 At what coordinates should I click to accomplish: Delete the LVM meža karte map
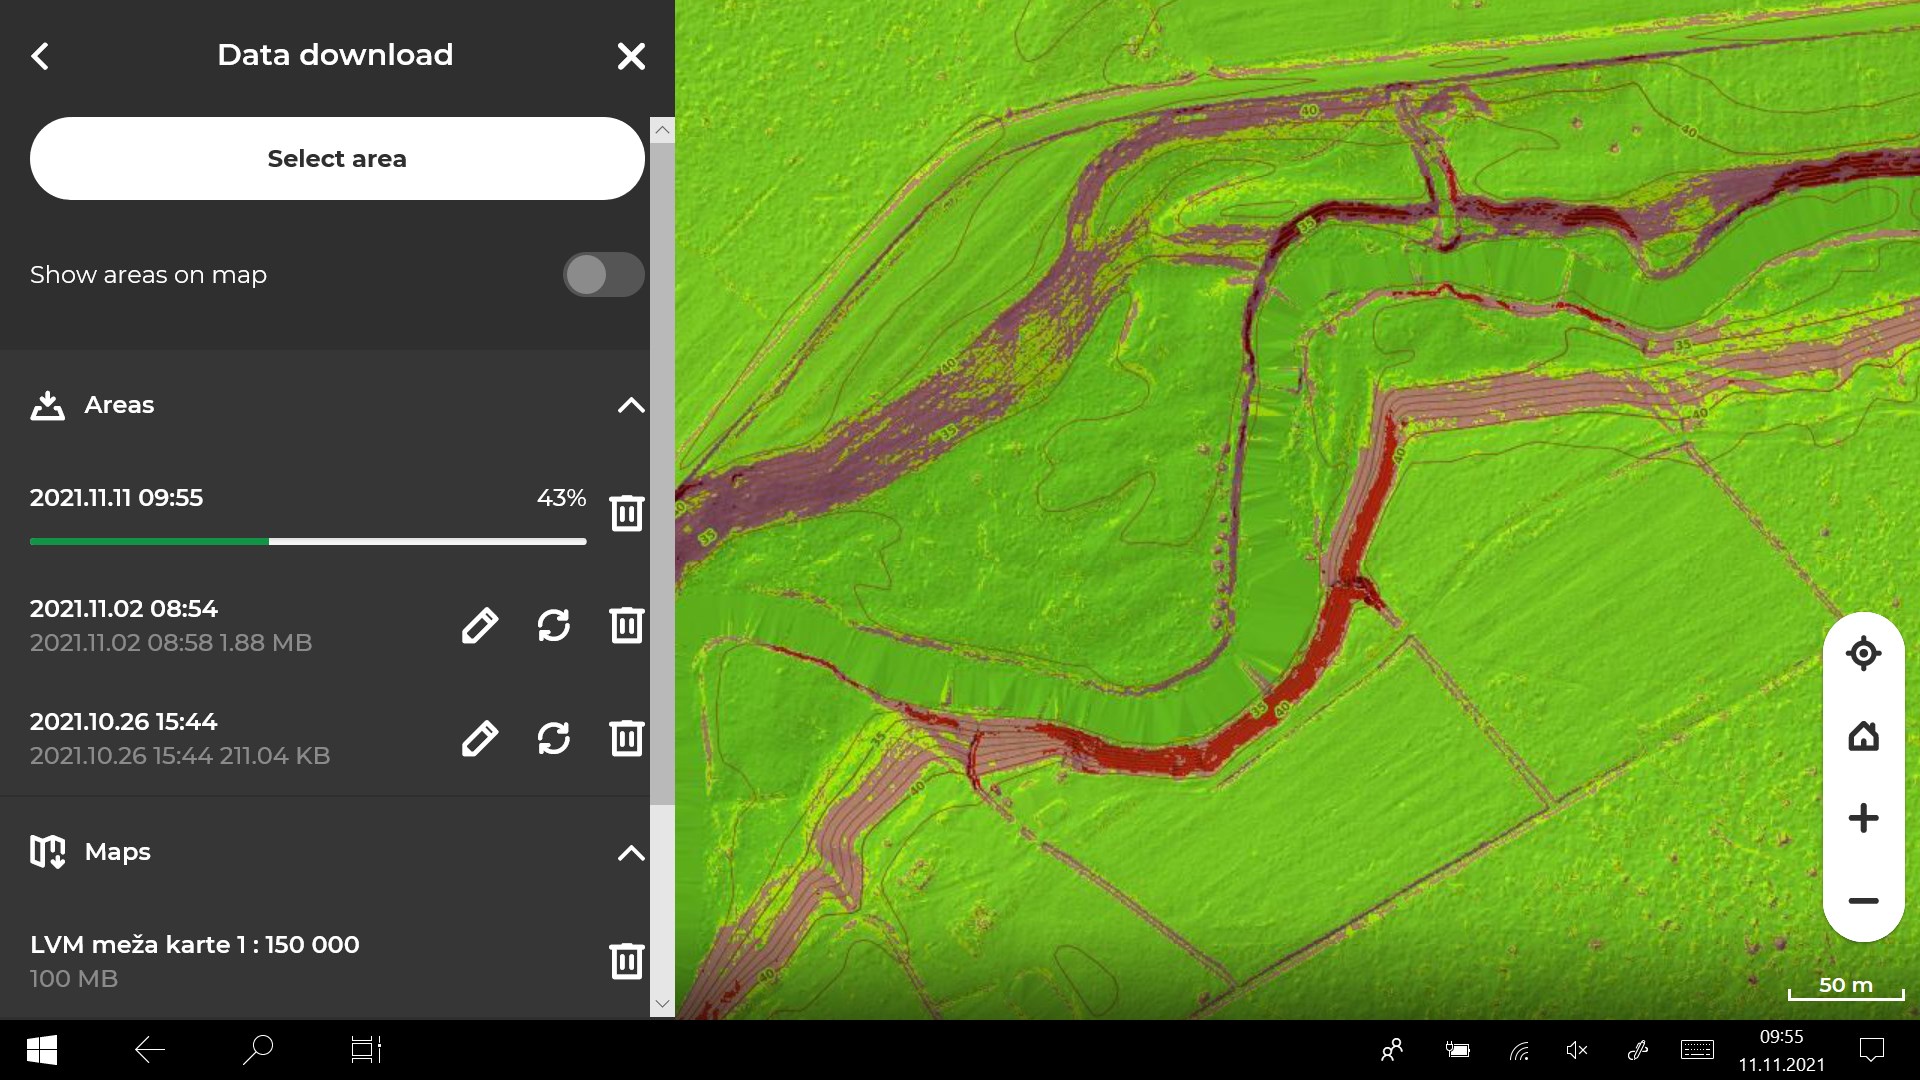click(x=627, y=961)
